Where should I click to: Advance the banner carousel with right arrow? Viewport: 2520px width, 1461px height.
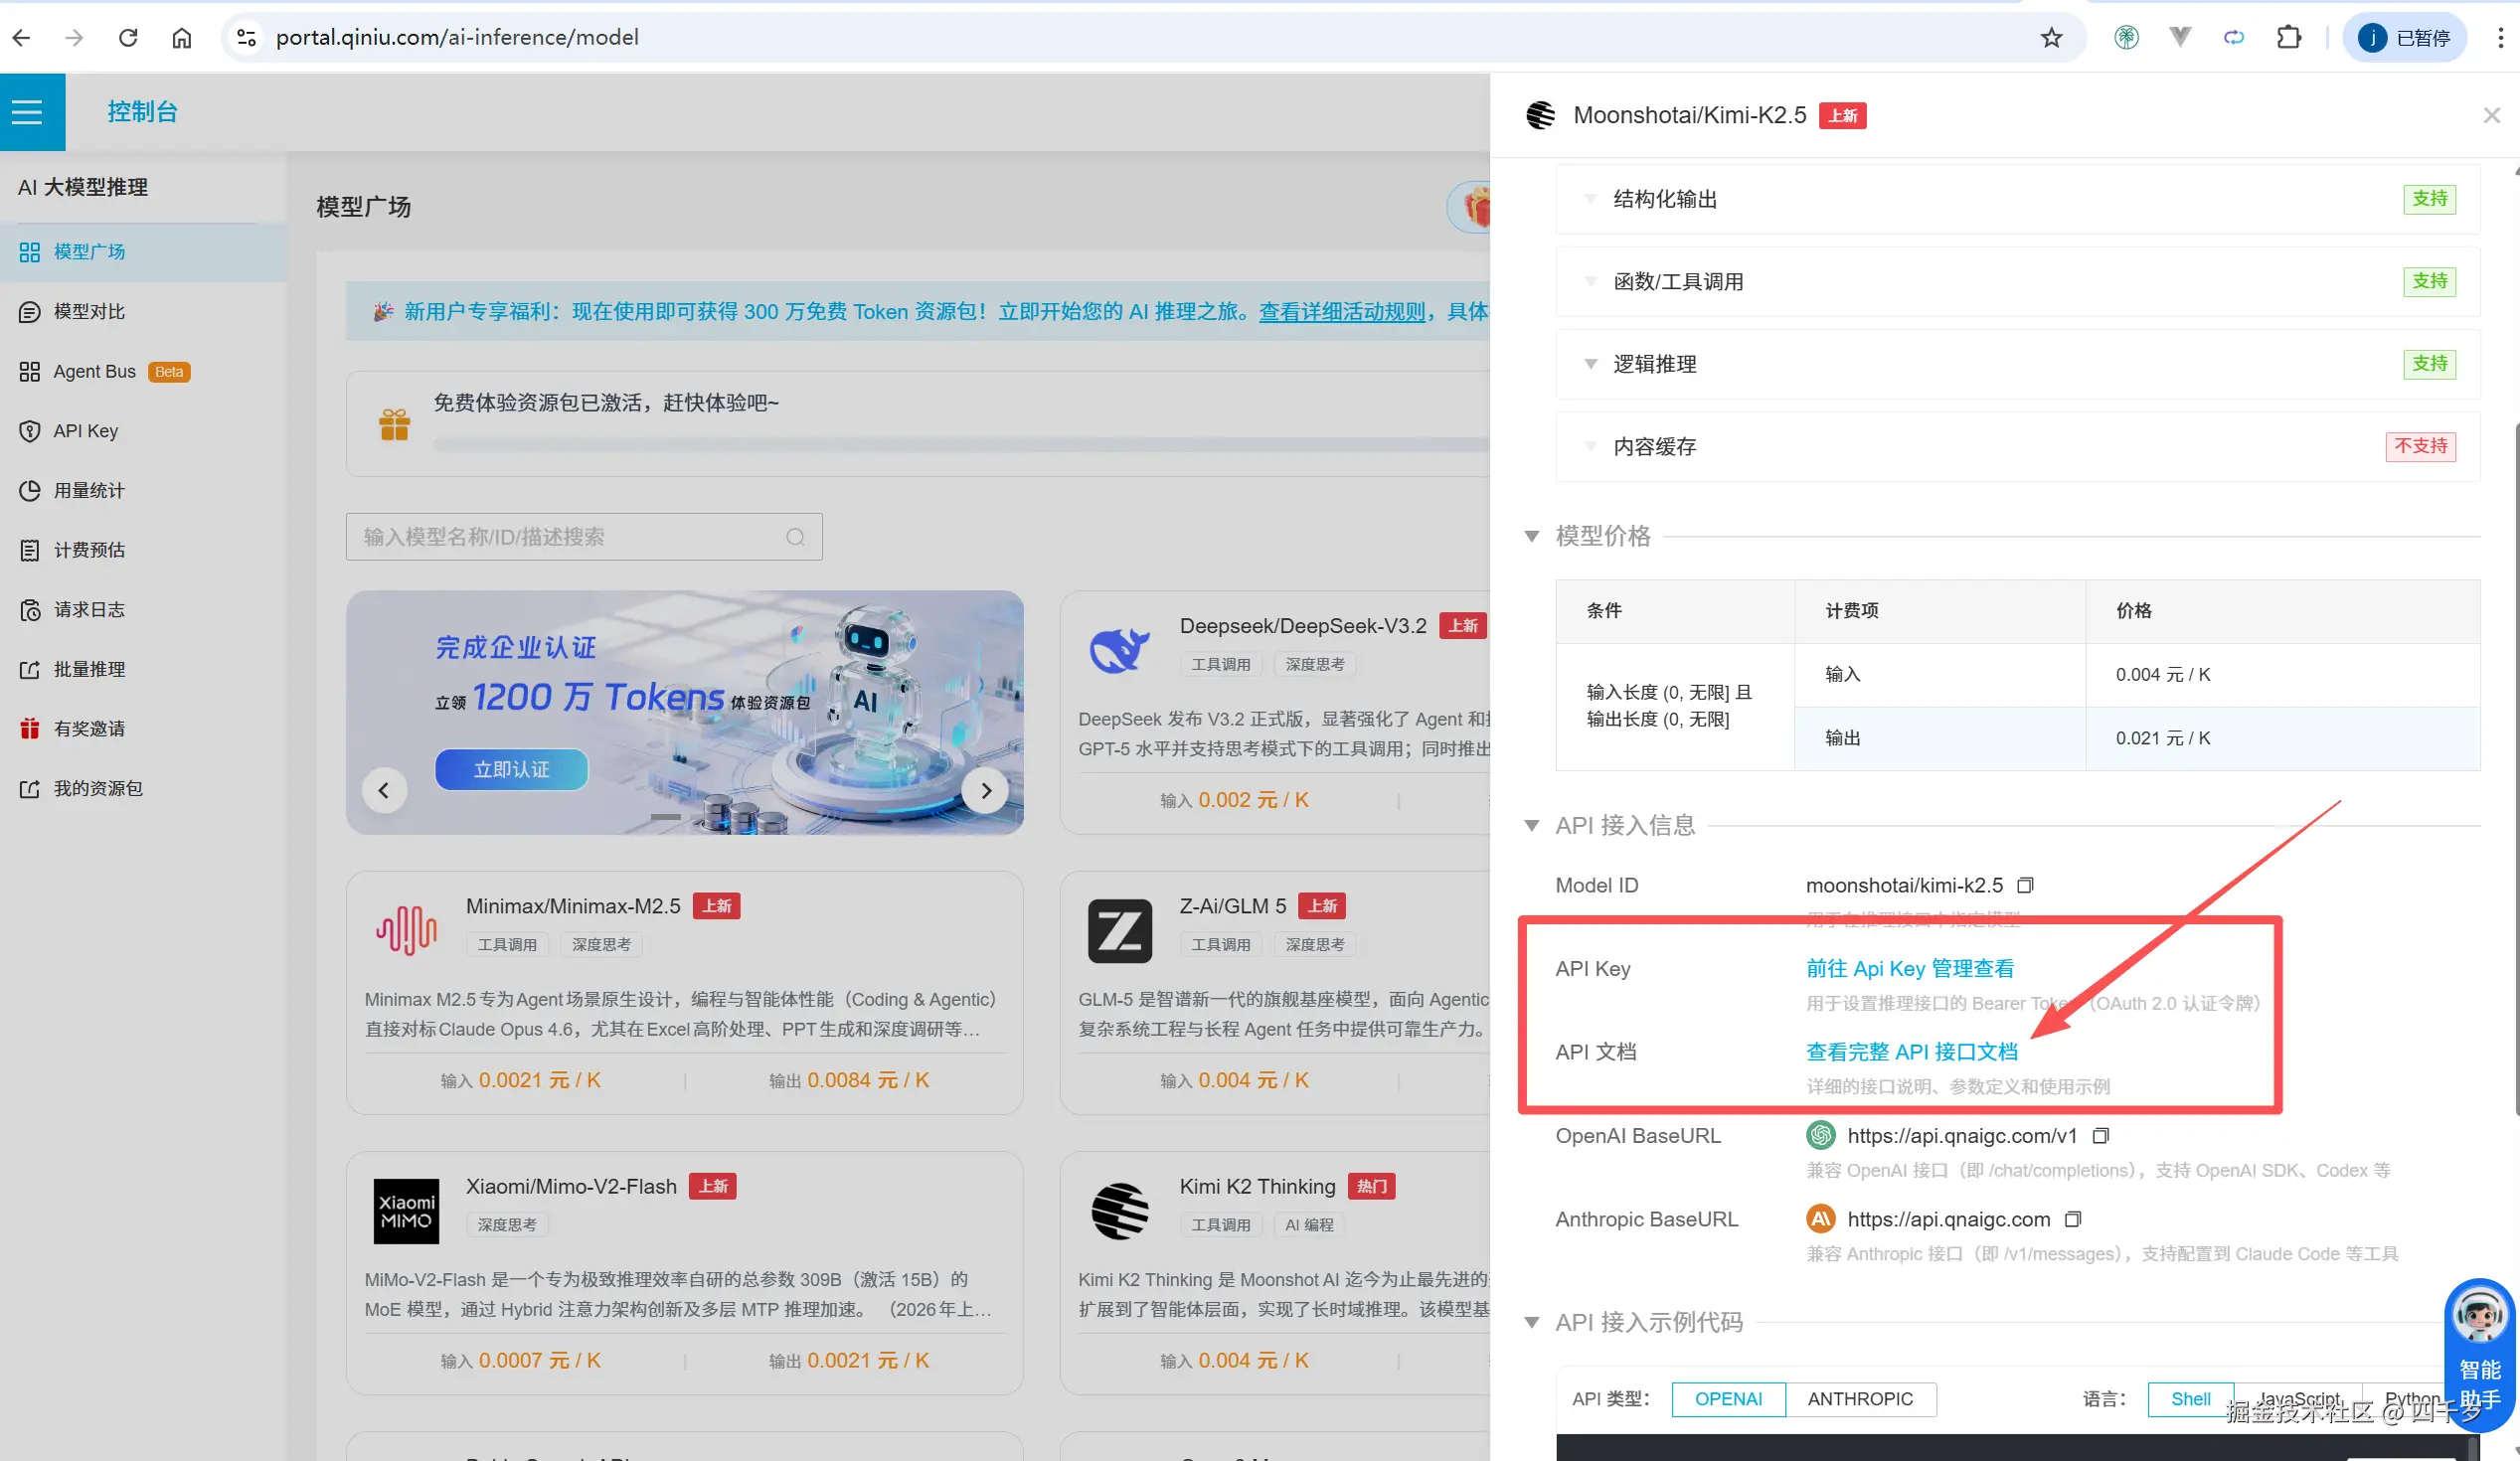coord(986,790)
